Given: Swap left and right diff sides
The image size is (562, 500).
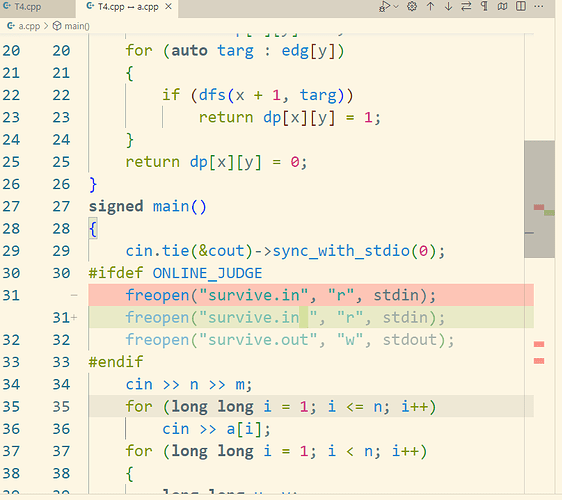Looking at the screenshot, I should pos(466,6).
